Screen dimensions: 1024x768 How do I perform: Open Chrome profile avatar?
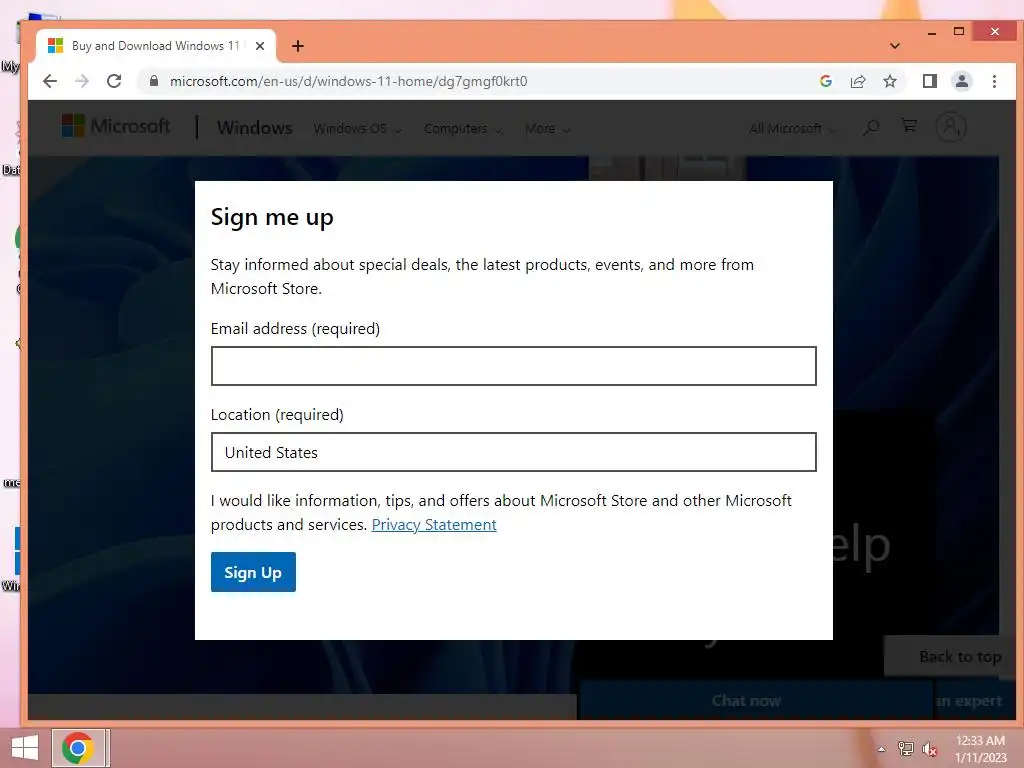point(961,81)
